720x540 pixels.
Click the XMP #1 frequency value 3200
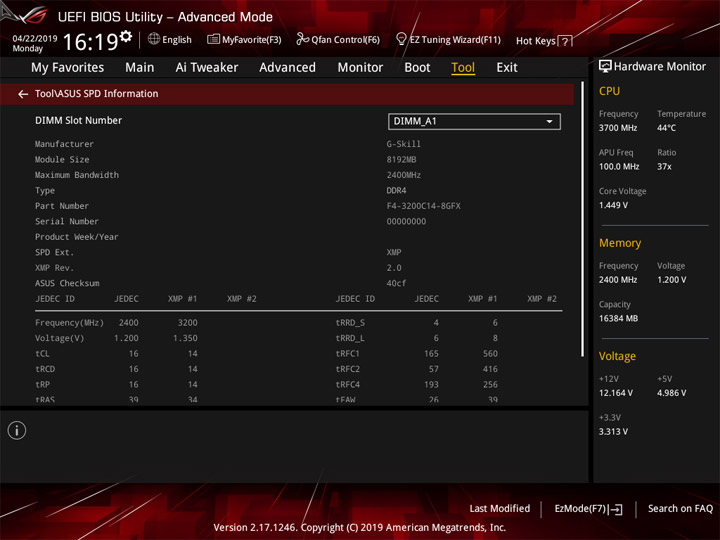(x=188, y=323)
